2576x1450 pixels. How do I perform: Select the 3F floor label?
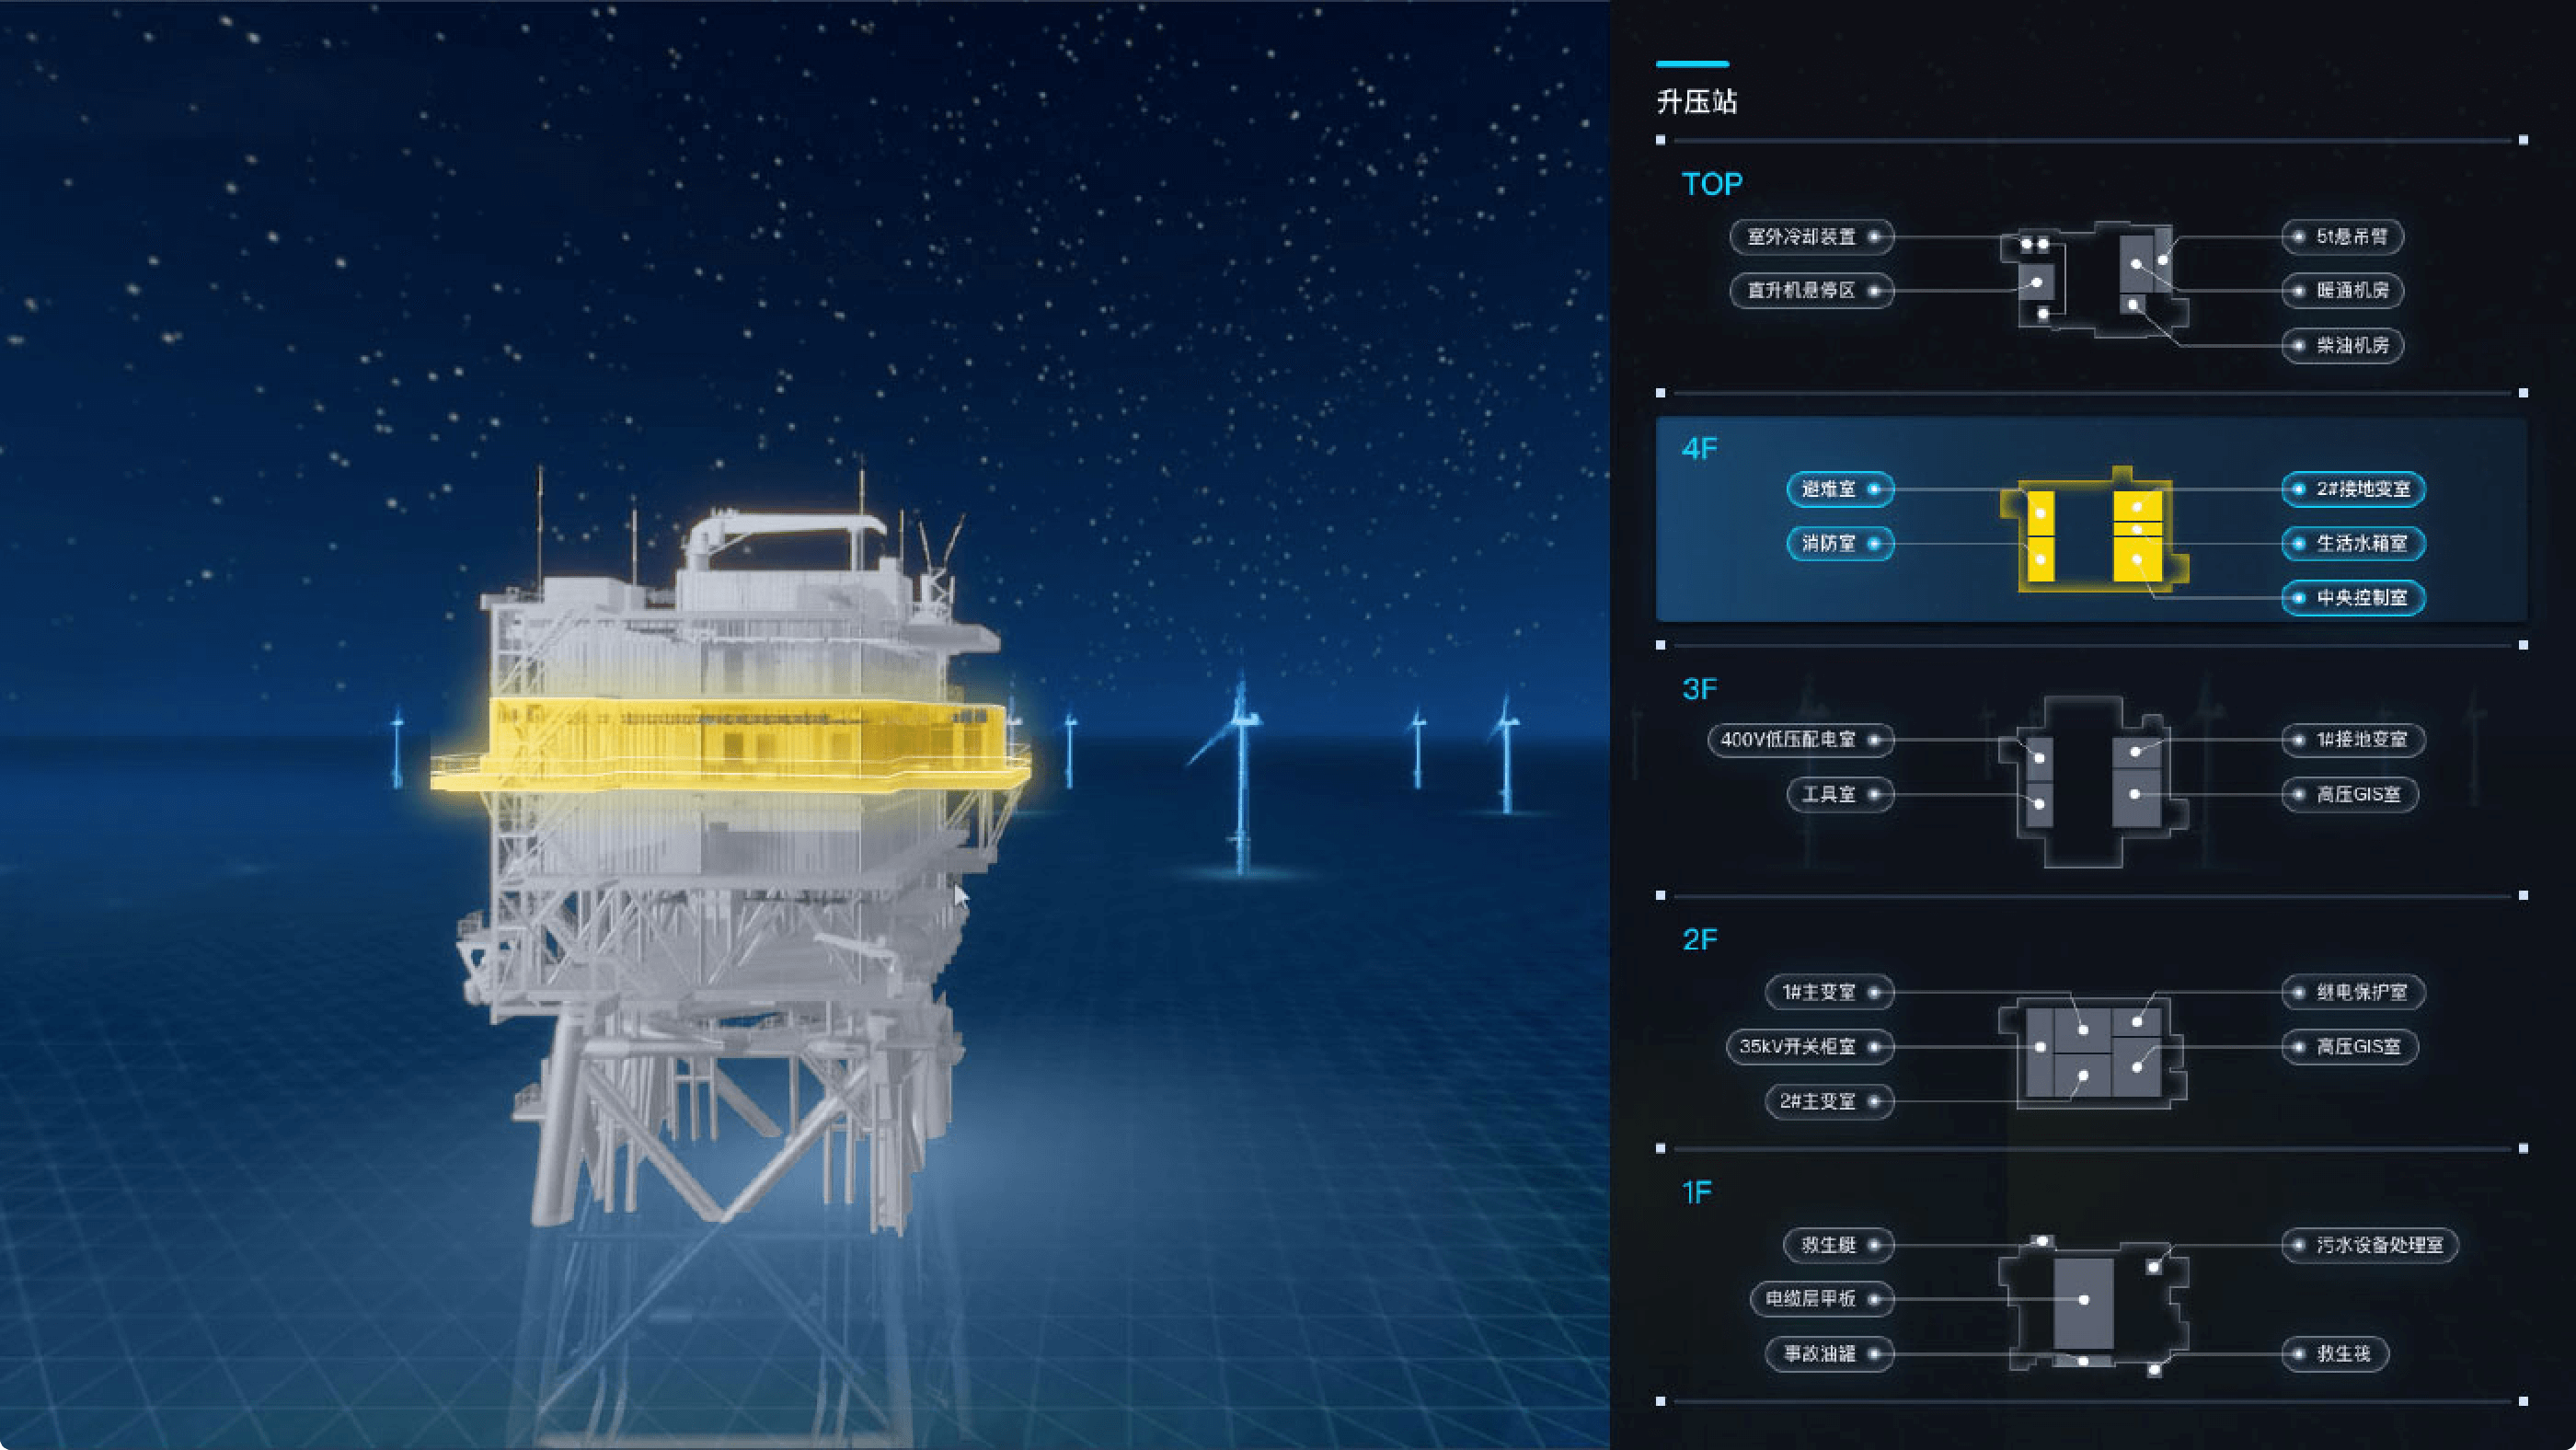click(1699, 689)
